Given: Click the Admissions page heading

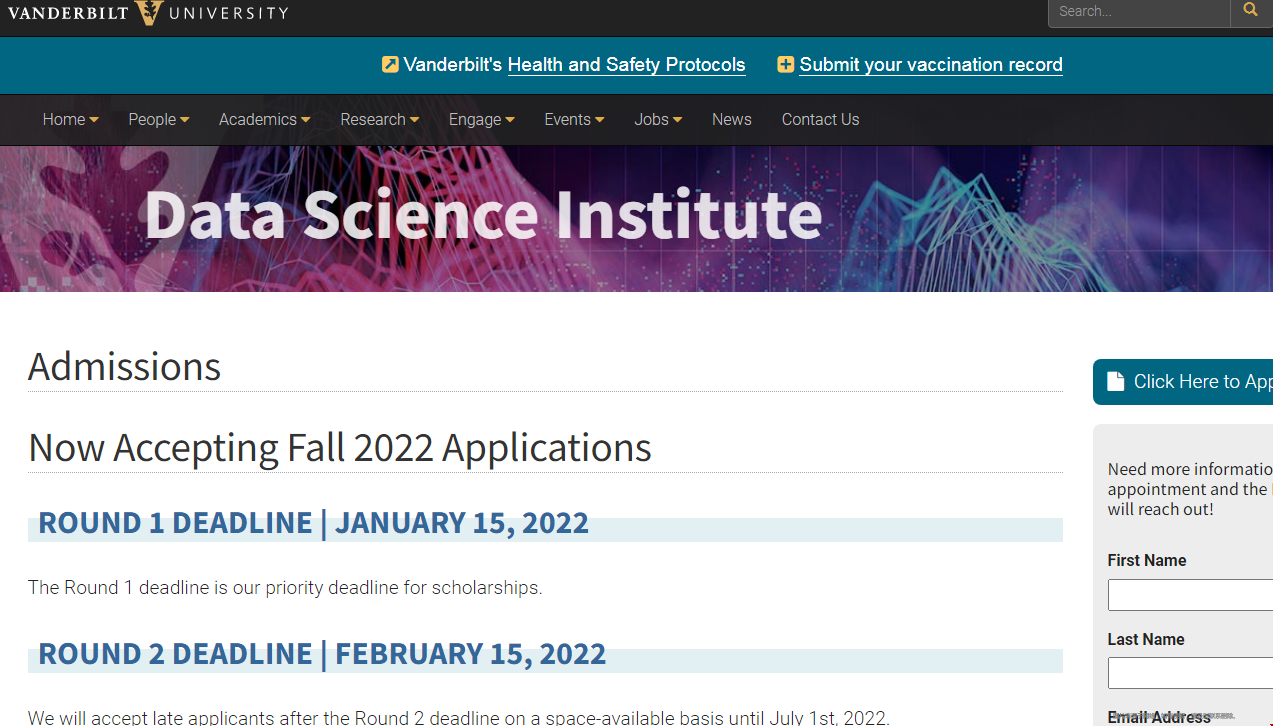Looking at the screenshot, I should tap(125, 367).
